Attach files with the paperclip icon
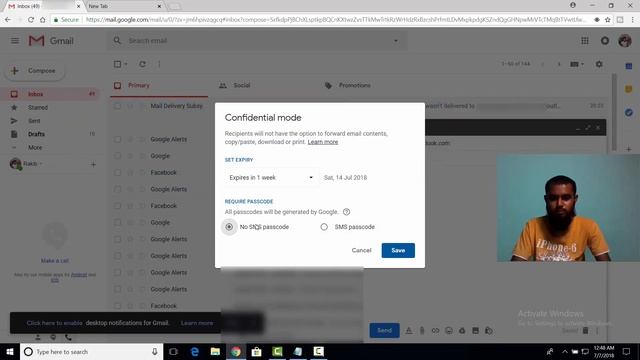Viewport: 640px width, 360px height. tap(422, 331)
